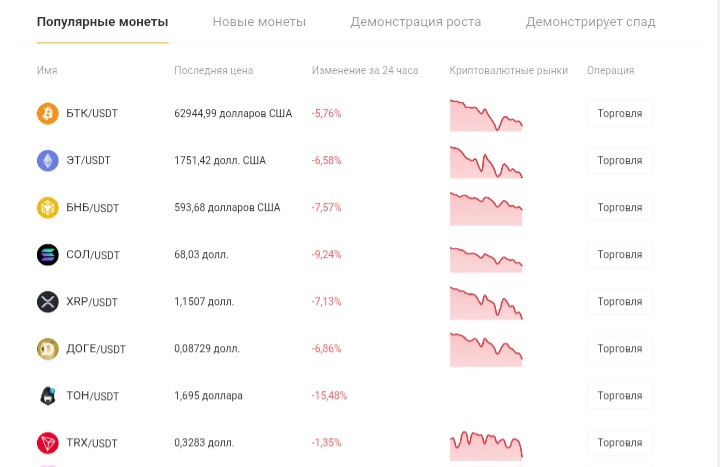The width and height of the screenshot is (720, 467).
Task: Click Торговля button for БТК/USDT
Action: [620, 113]
